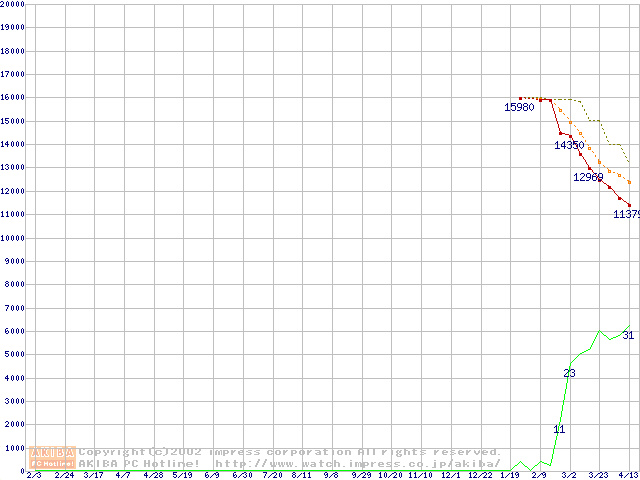Screen dimensions: 640x480
Task: Click the last orange dashed line marker
Action: (629, 182)
